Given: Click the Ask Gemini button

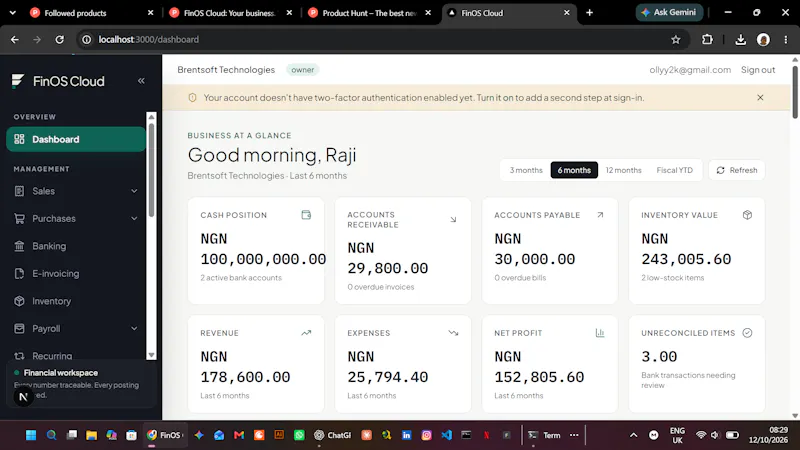Looking at the screenshot, I should click(669, 12).
